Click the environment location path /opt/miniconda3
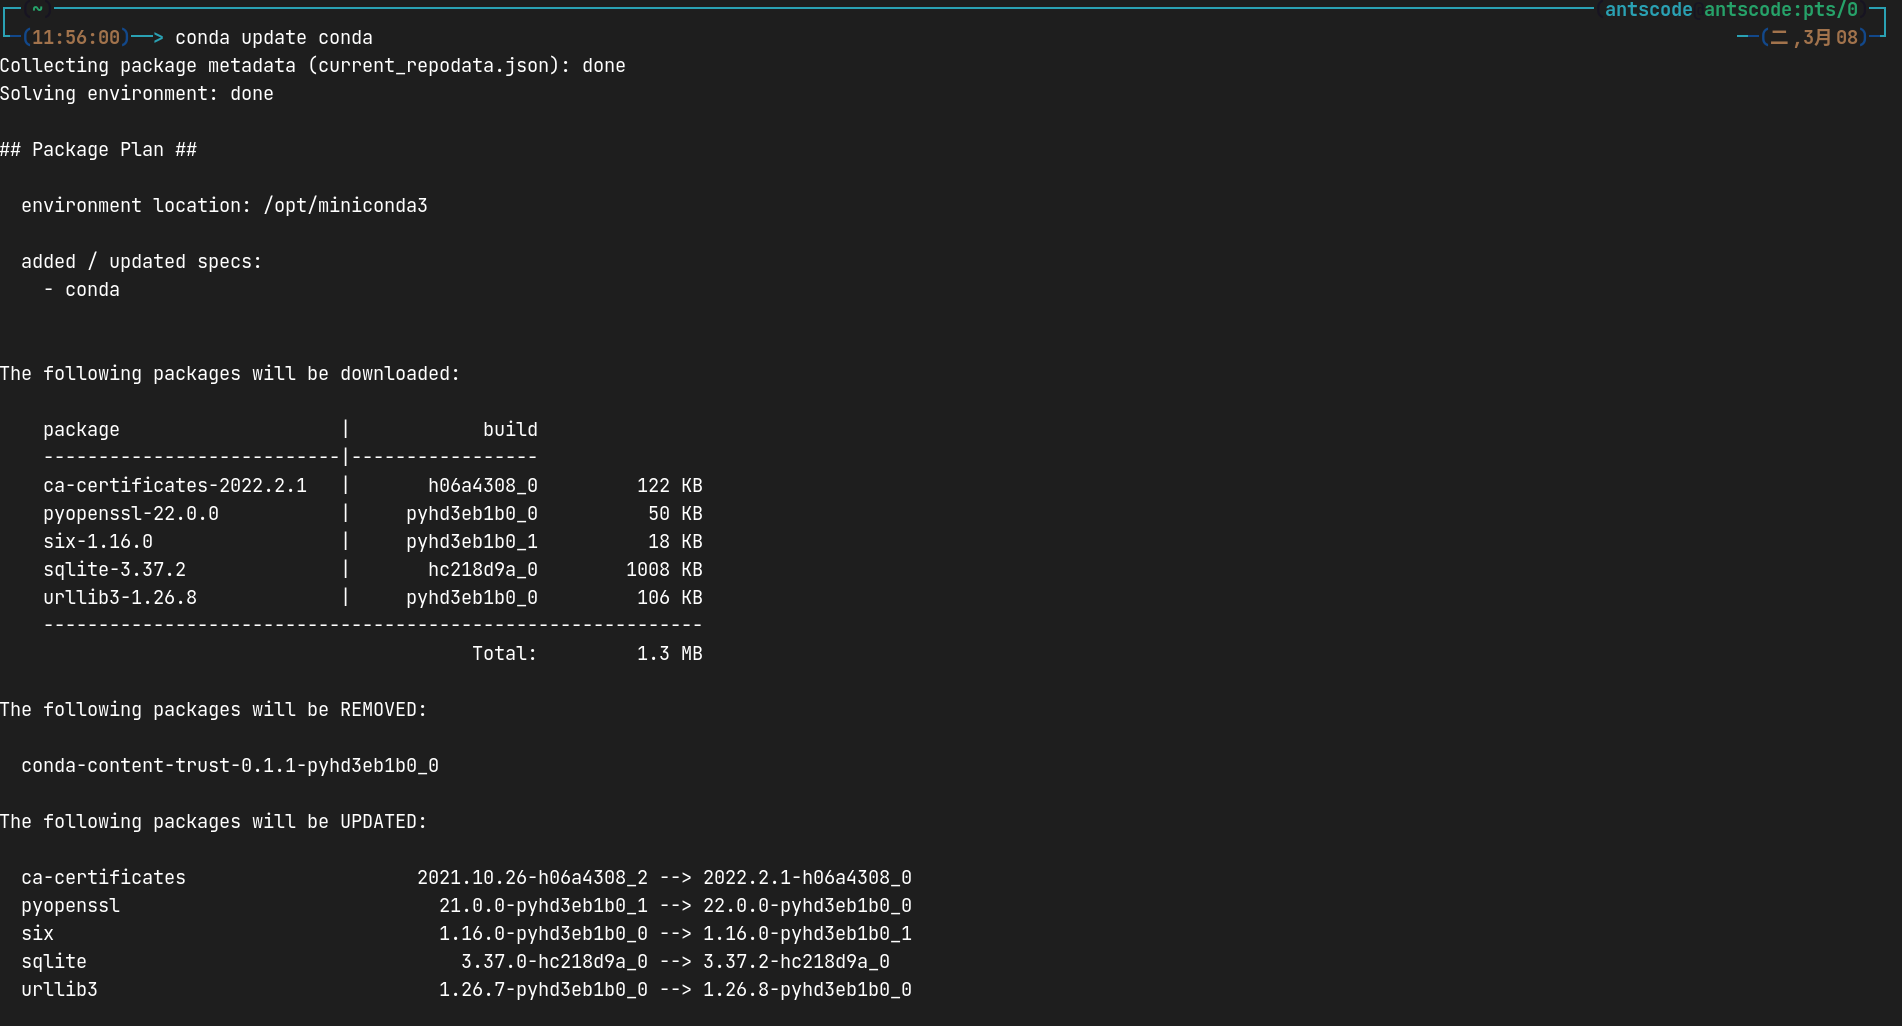 (x=346, y=205)
